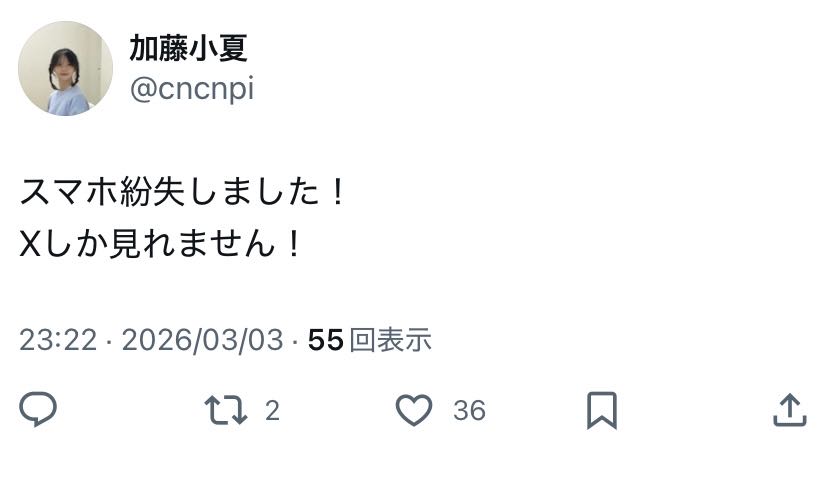The height and width of the screenshot is (491, 828).
Task: Click the word スマホ in the tweet
Action: tap(69, 192)
